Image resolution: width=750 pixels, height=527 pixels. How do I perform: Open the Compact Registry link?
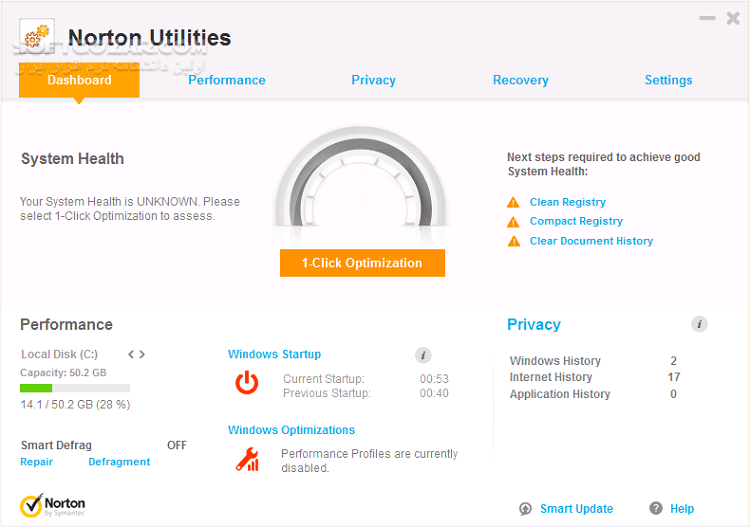point(576,221)
